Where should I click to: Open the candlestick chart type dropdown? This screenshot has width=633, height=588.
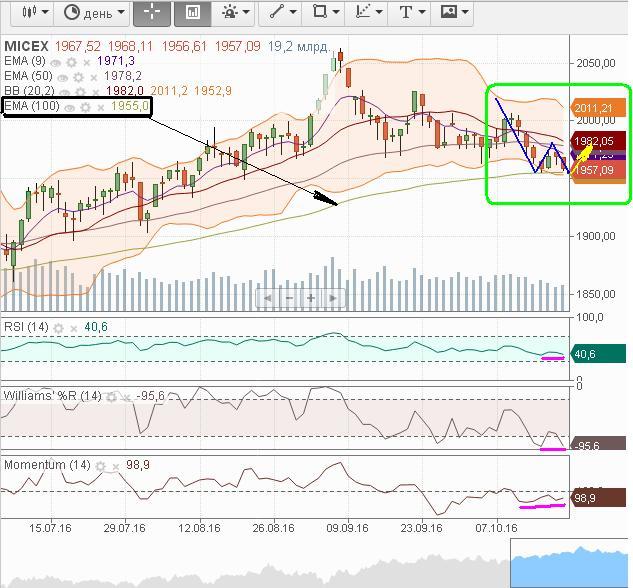pos(45,12)
